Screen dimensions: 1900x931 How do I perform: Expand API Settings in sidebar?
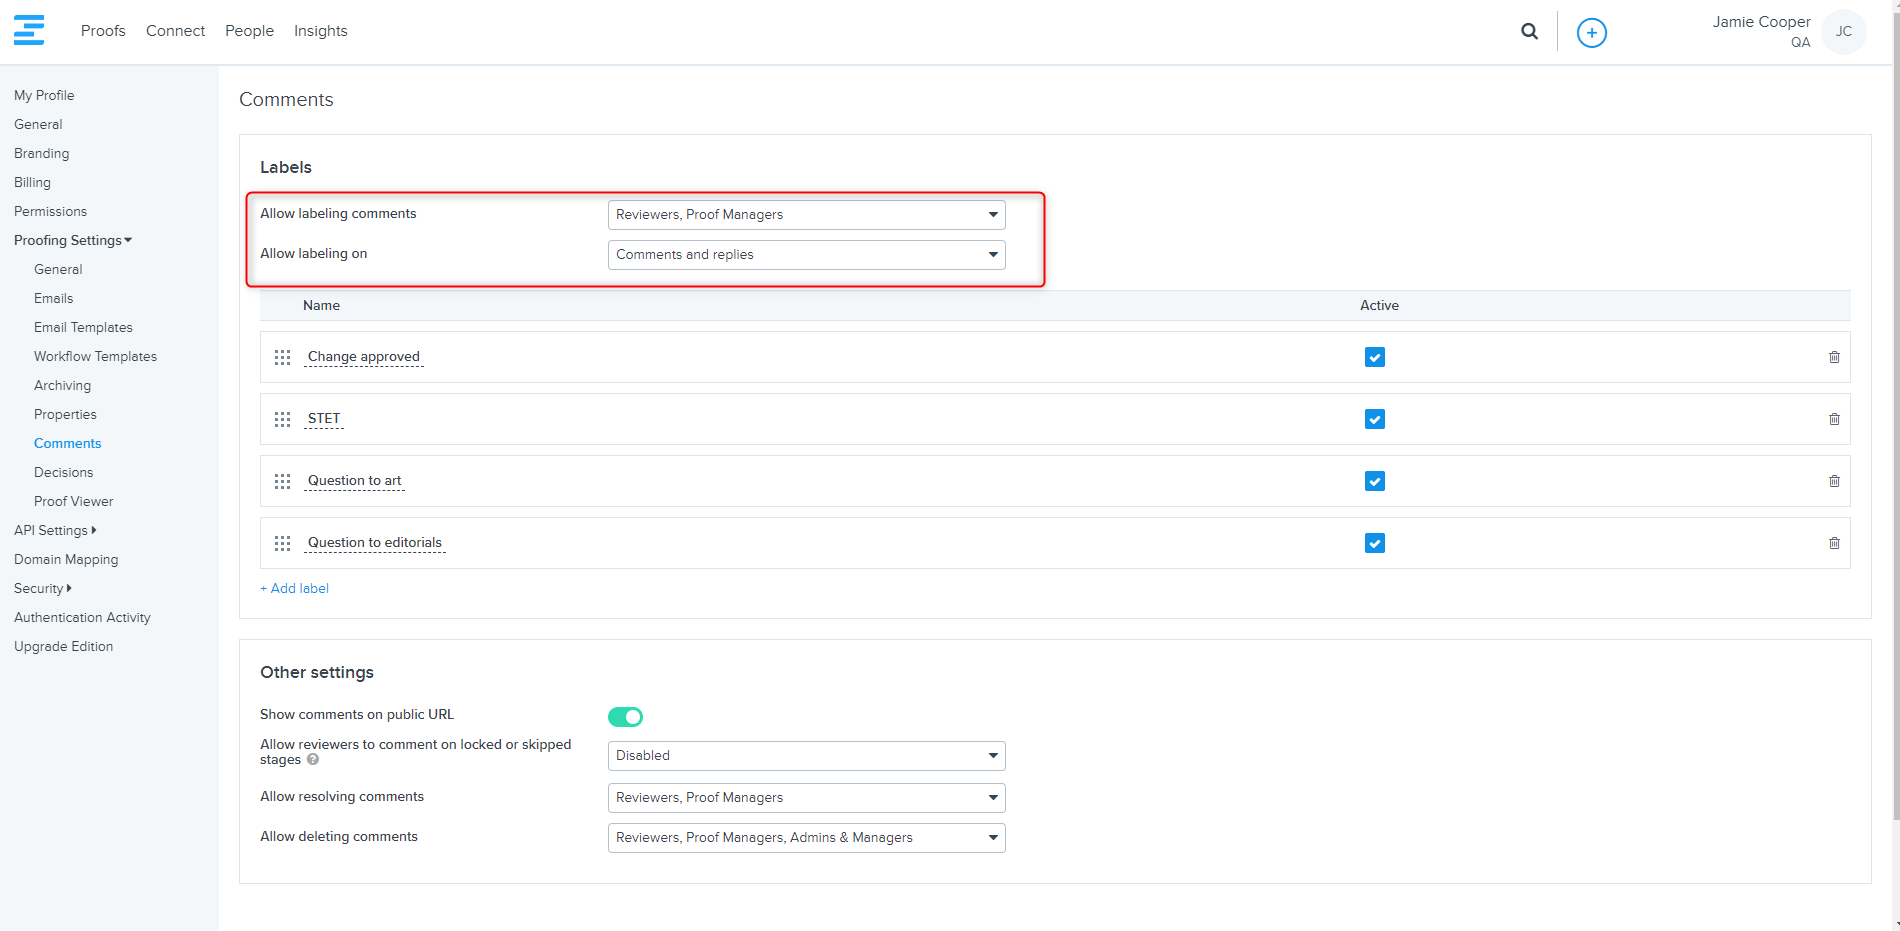55,530
